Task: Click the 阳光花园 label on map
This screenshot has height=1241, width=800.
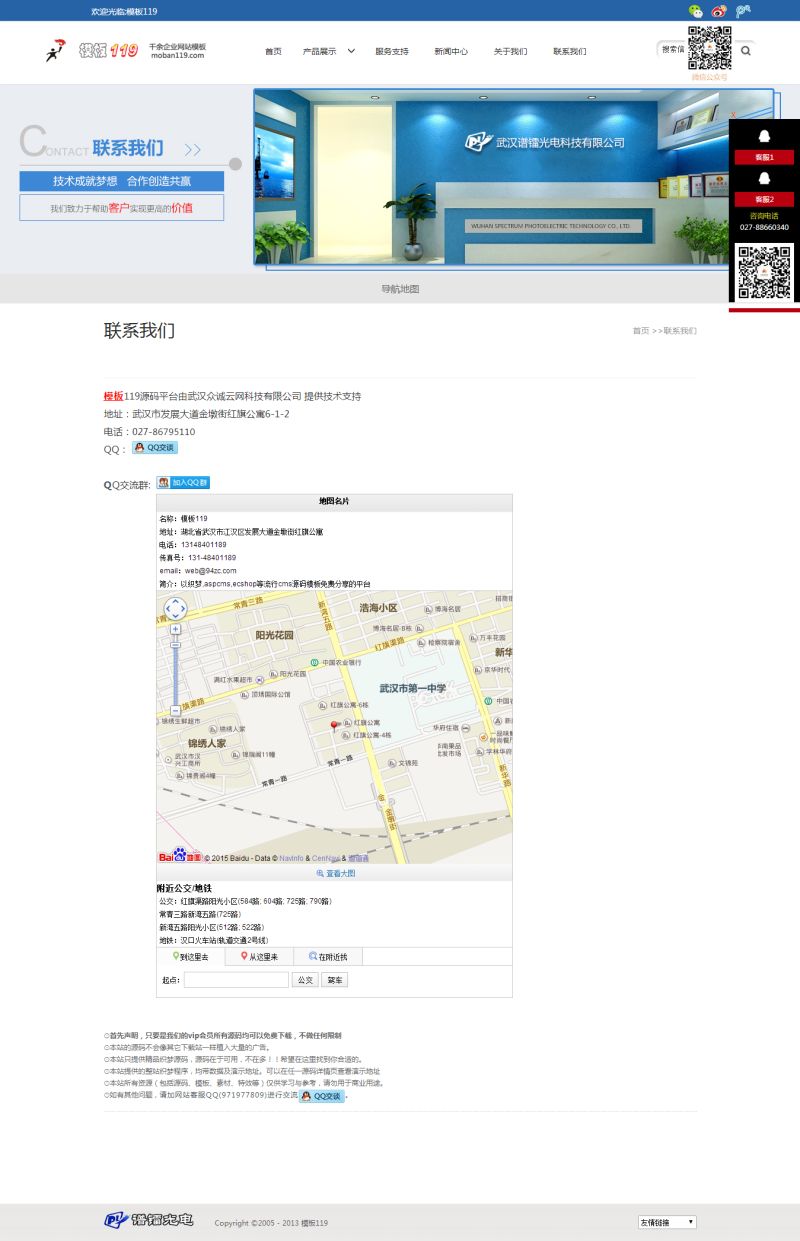Action: 274,635
